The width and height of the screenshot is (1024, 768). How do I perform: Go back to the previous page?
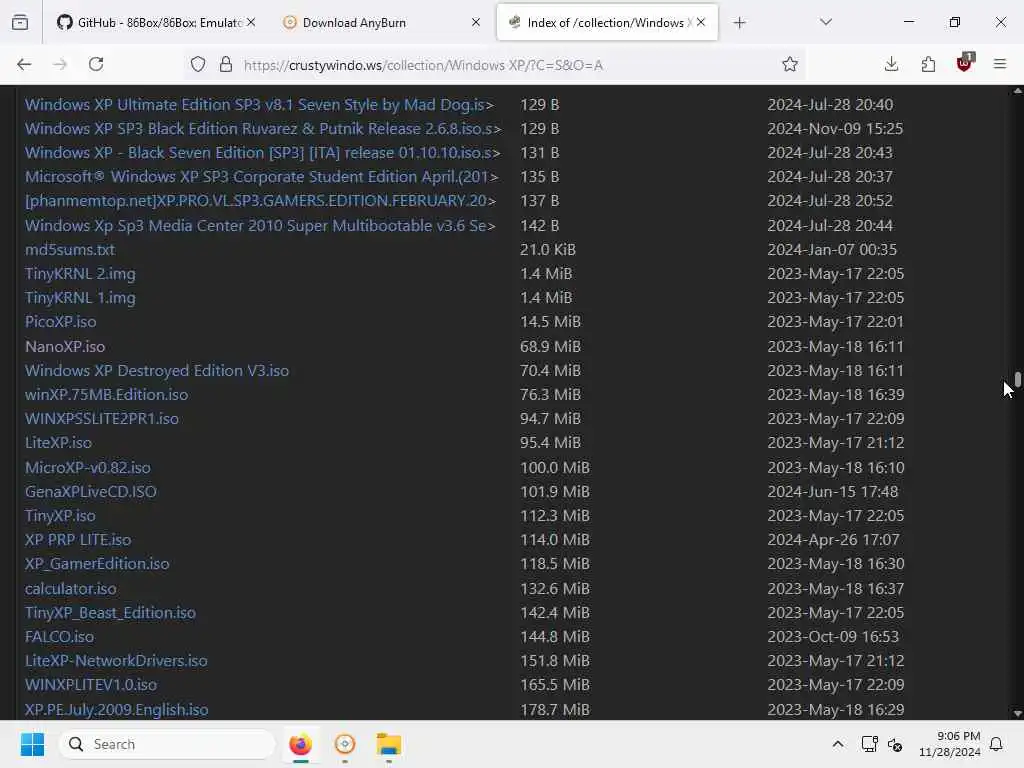24,64
